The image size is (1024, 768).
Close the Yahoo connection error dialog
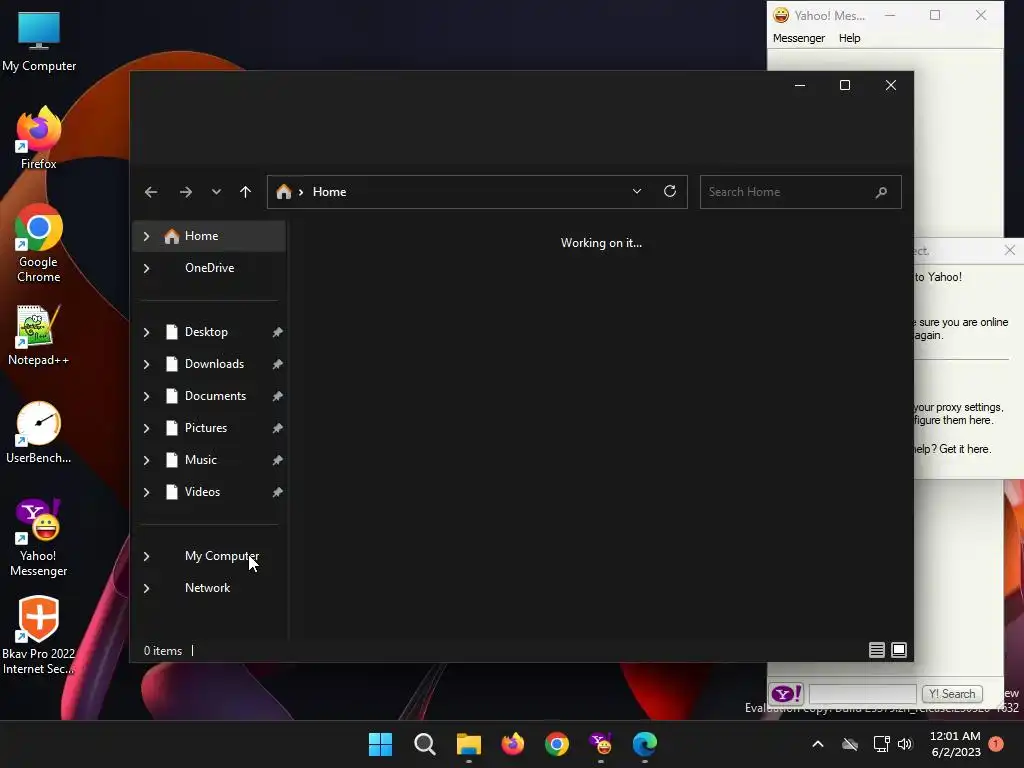click(x=1010, y=250)
